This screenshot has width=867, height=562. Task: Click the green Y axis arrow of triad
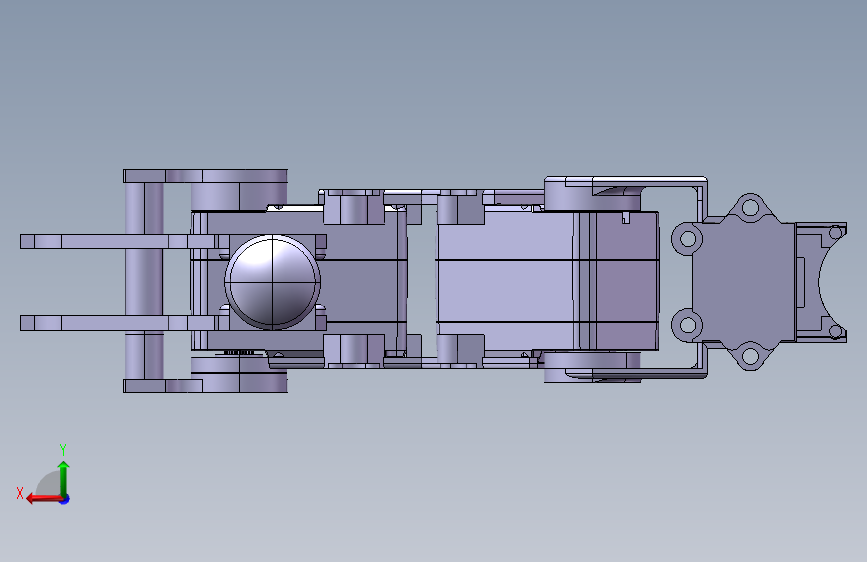point(64,478)
